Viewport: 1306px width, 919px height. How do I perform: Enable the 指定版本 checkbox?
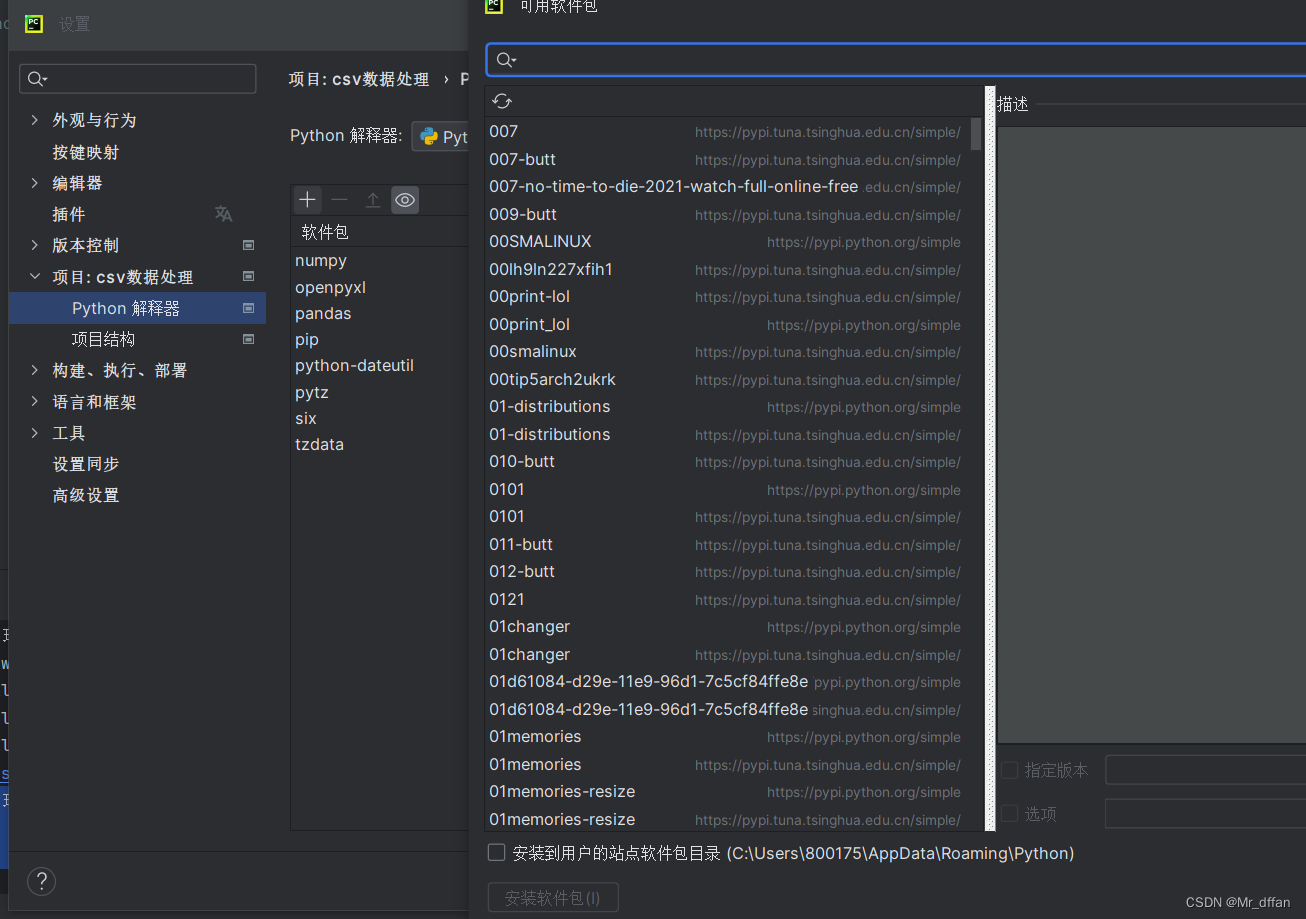1009,770
